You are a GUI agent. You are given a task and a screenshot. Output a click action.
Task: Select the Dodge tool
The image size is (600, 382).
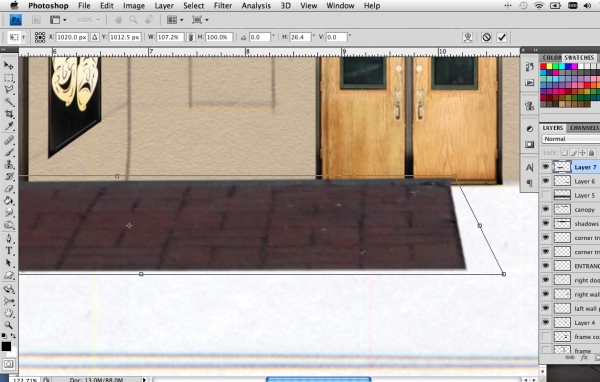tap(8, 225)
